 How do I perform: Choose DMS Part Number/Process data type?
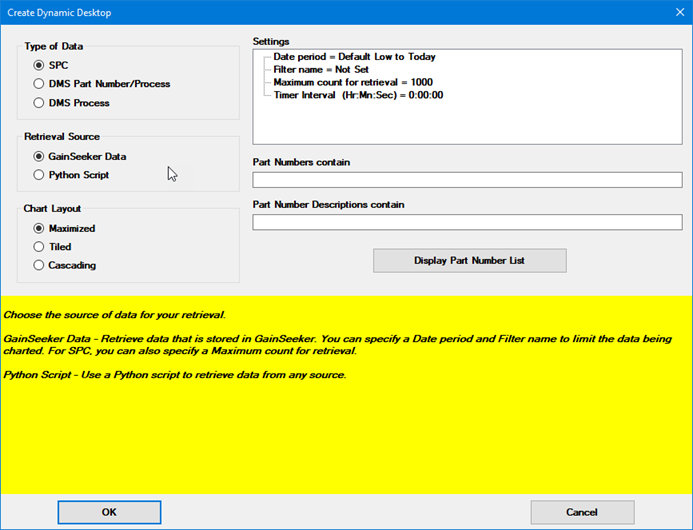39,84
